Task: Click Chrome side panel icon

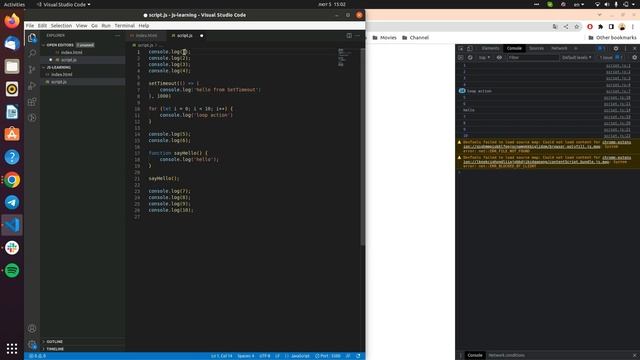Action: click(x=611, y=27)
